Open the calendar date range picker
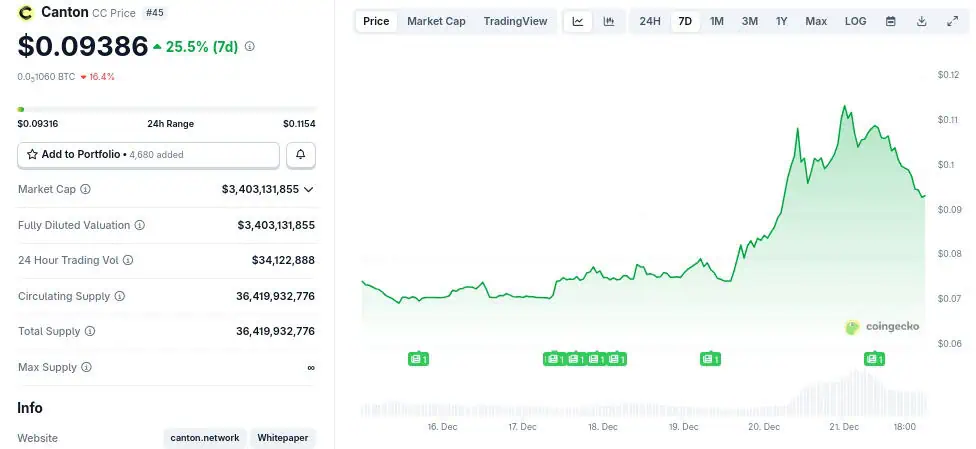976x449 pixels. [x=890, y=21]
